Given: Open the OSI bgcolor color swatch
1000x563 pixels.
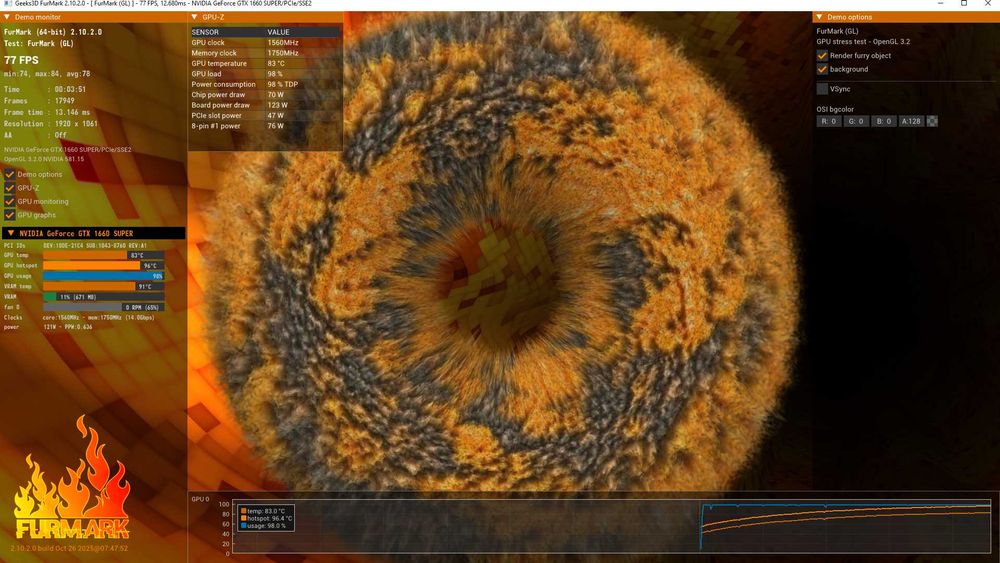Looking at the screenshot, I should pyautogui.click(x=932, y=121).
